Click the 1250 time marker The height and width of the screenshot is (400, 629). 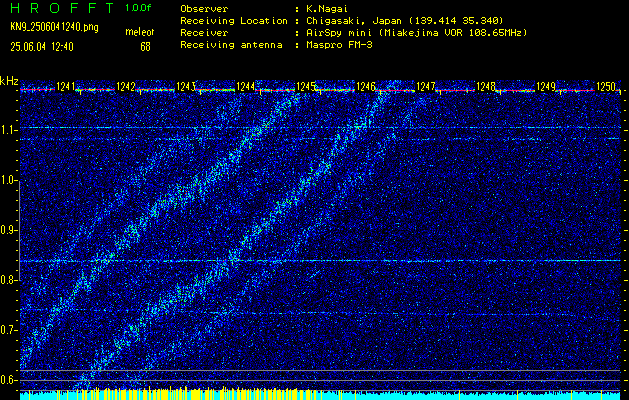tap(606, 86)
